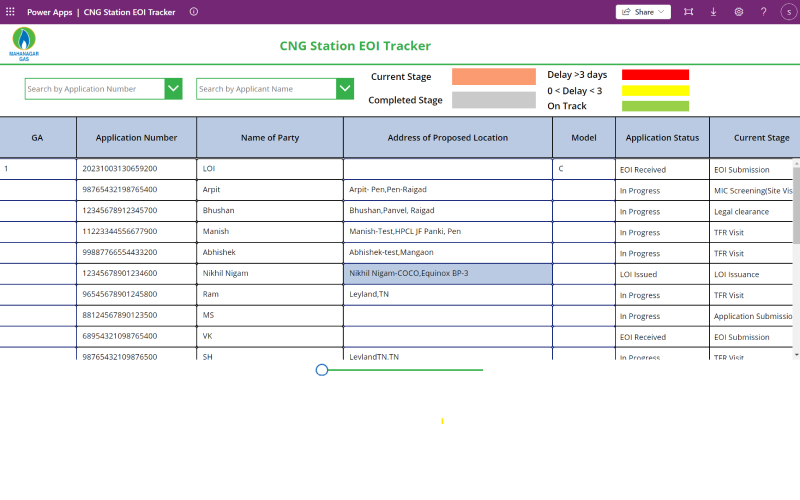Click the party name Arpit
The height and width of the screenshot is (500, 800).
coord(211,189)
